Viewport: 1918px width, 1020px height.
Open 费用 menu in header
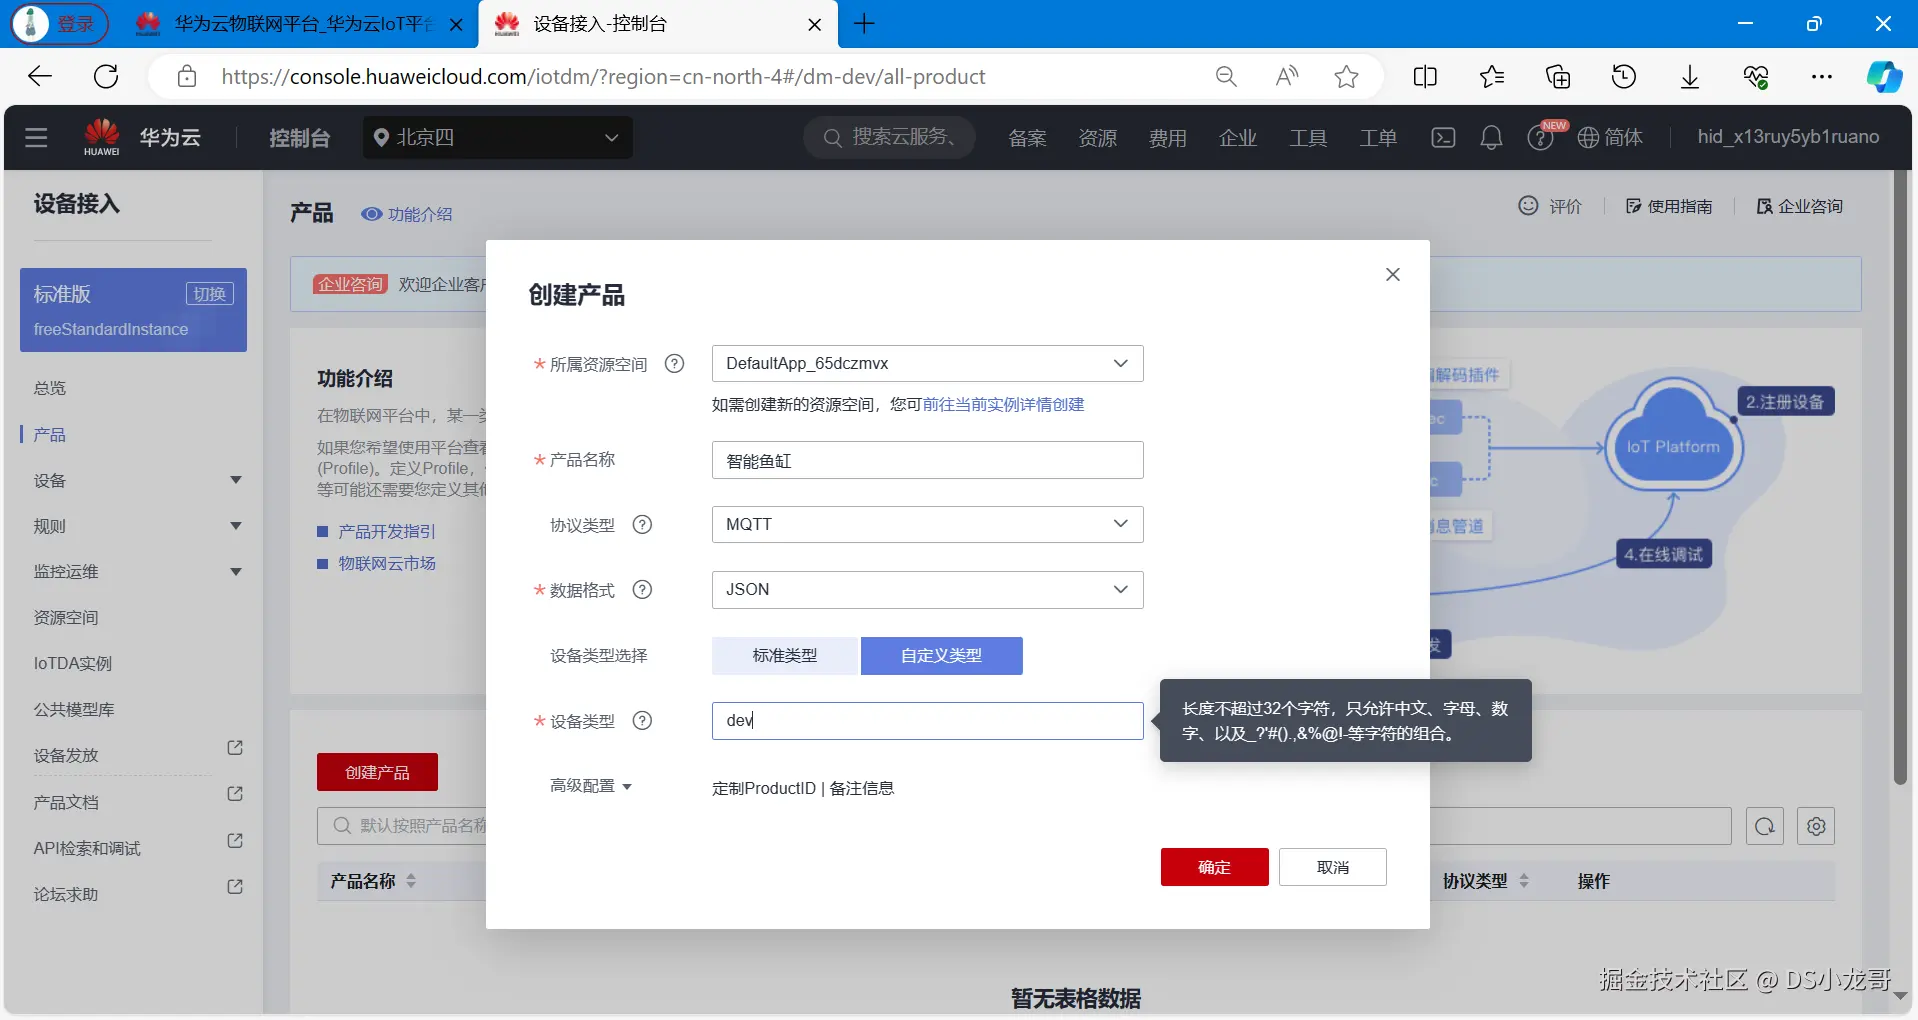click(x=1167, y=137)
